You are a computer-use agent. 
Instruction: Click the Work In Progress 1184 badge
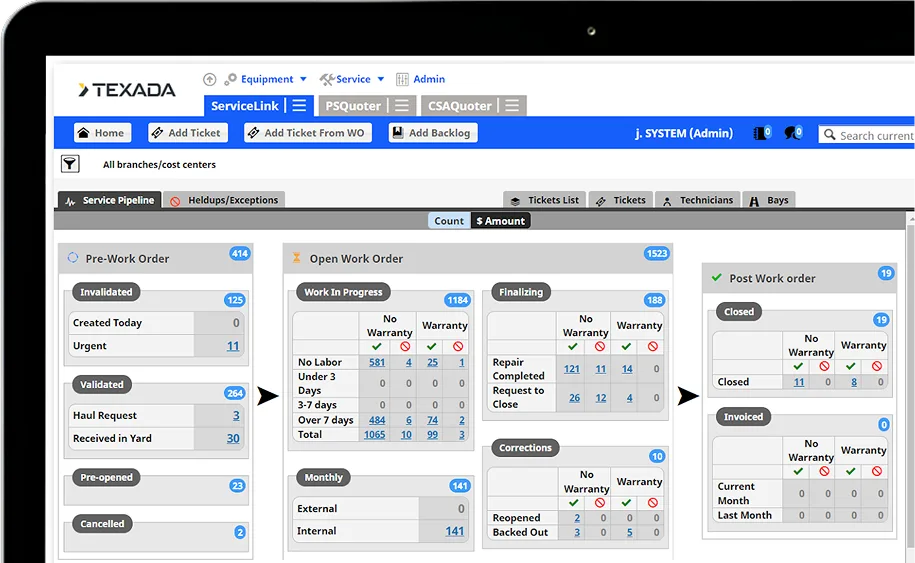click(x=457, y=300)
